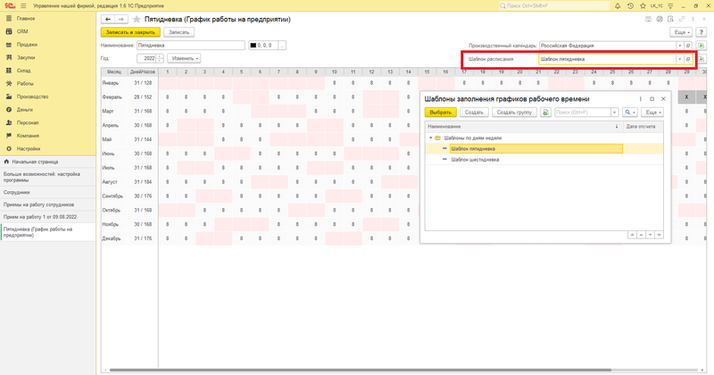Go forward with the right arrow button
The image size is (714, 375).
(121, 19)
